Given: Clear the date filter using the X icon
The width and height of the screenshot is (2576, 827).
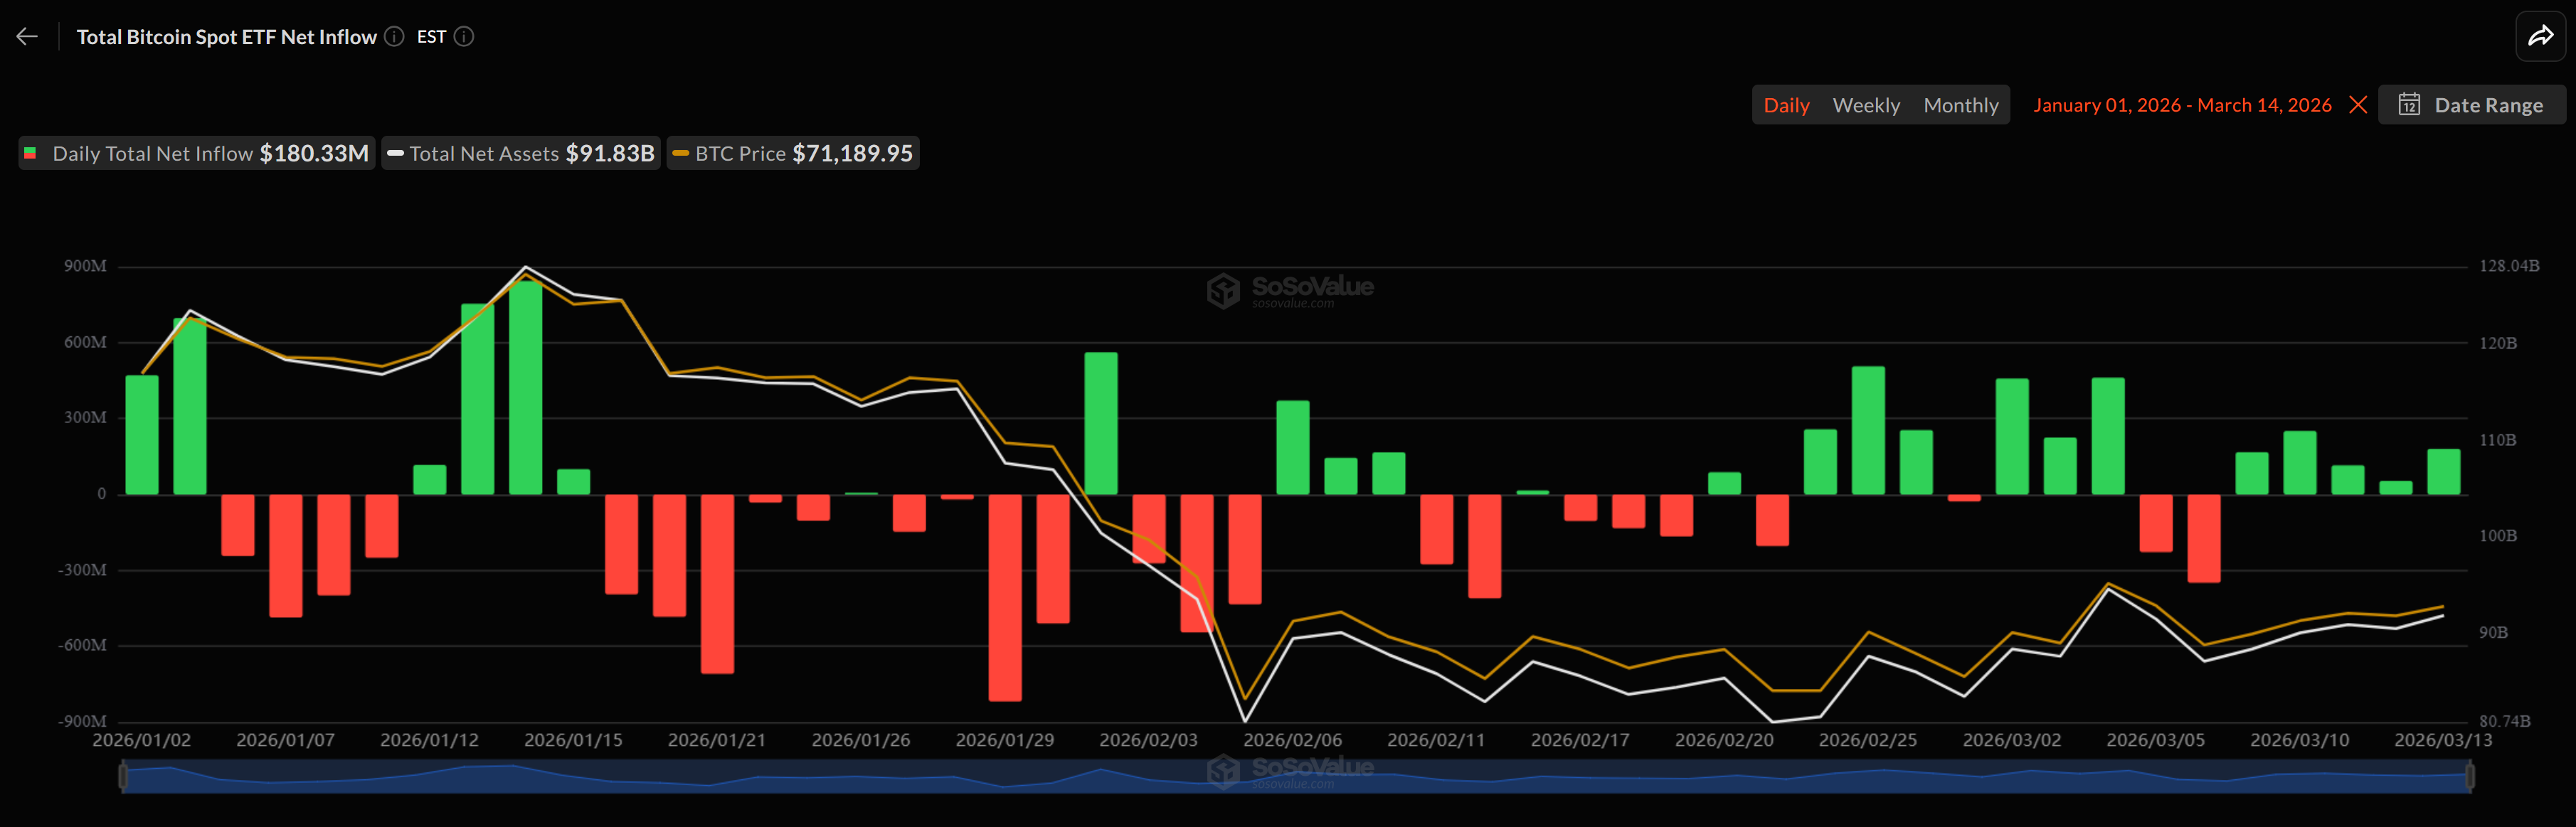Looking at the screenshot, I should [x=2358, y=104].
